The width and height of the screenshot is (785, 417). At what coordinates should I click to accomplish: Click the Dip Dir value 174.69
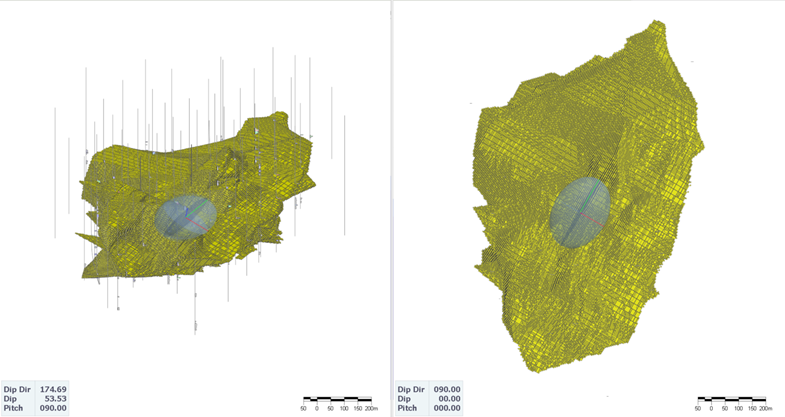coord(54,389)
